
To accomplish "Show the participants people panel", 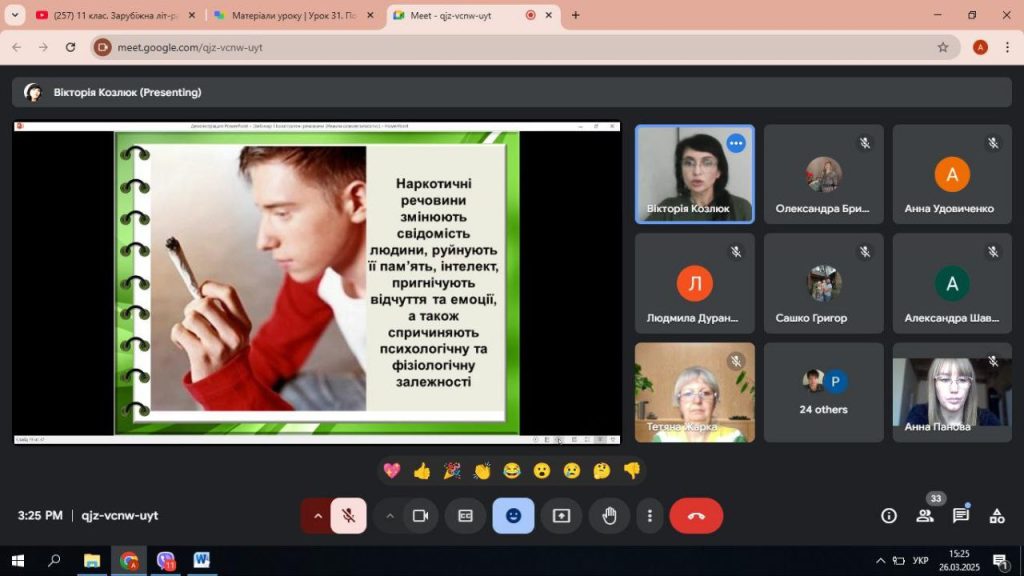I will click(x=924, y=516).
